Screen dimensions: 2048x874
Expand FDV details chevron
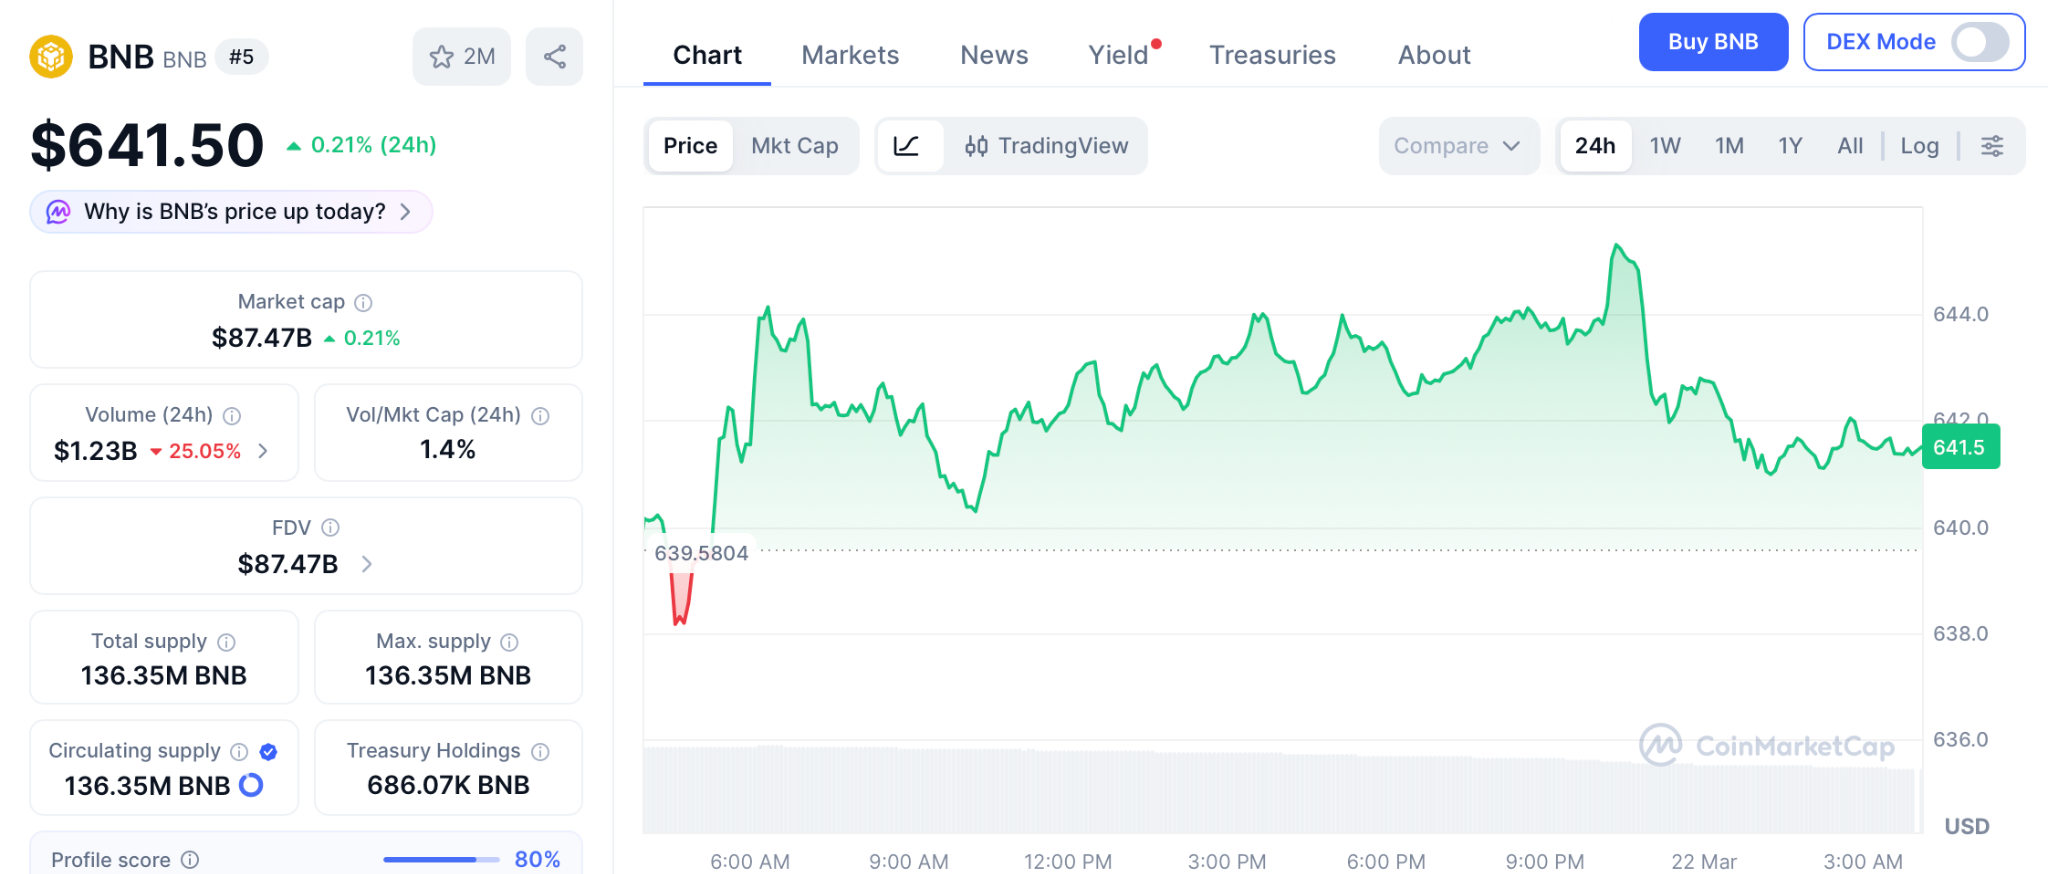[367, 564]
